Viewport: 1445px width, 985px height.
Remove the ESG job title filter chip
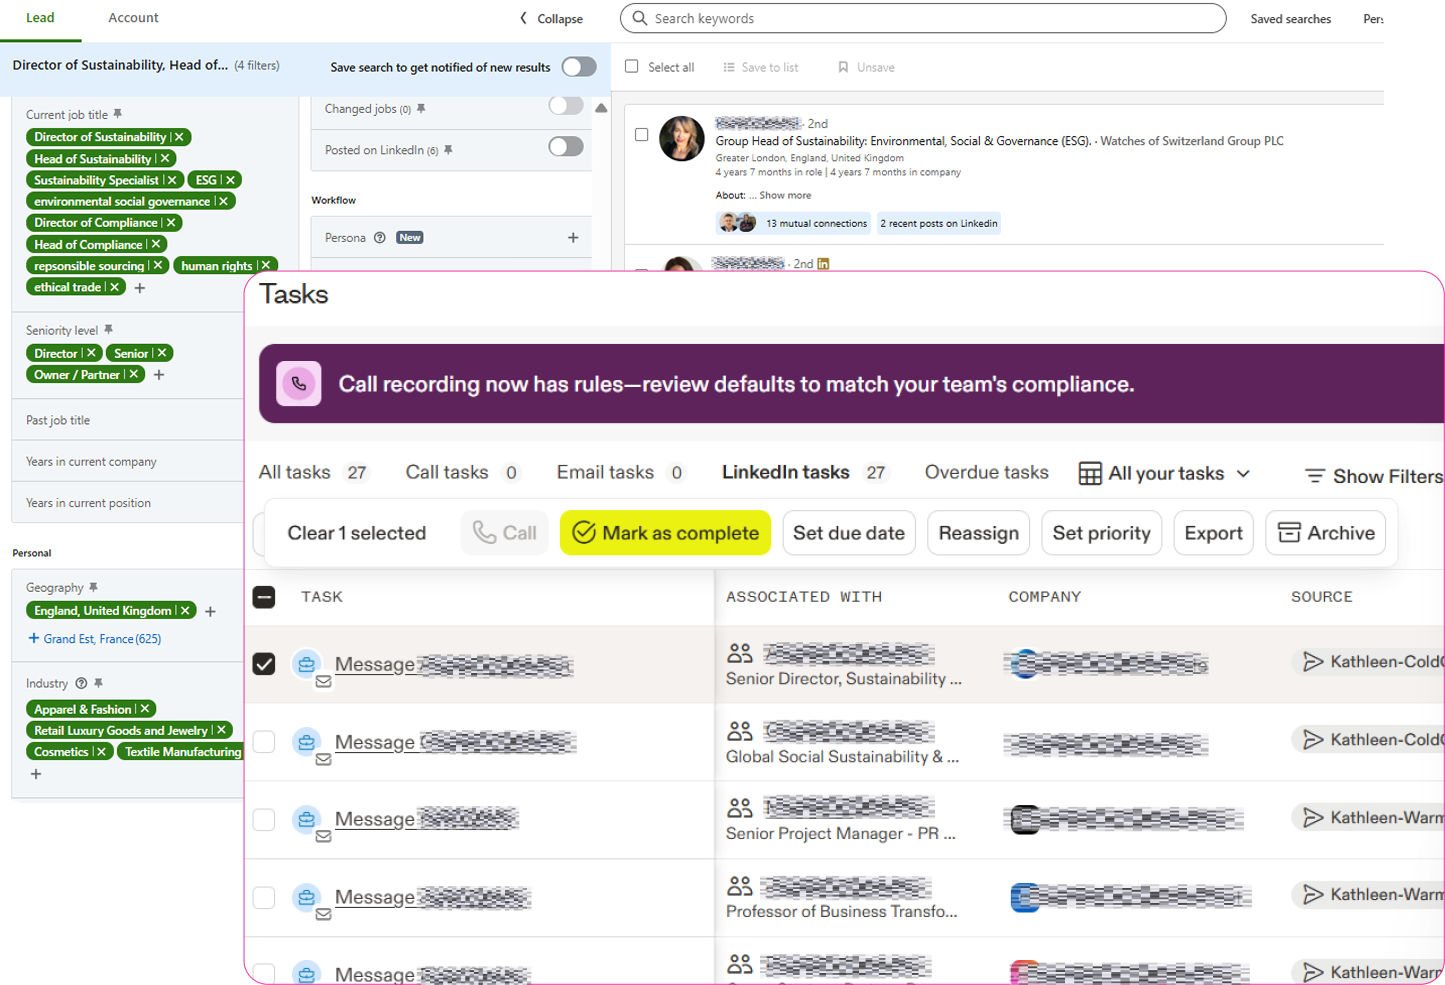click(230, 180)
